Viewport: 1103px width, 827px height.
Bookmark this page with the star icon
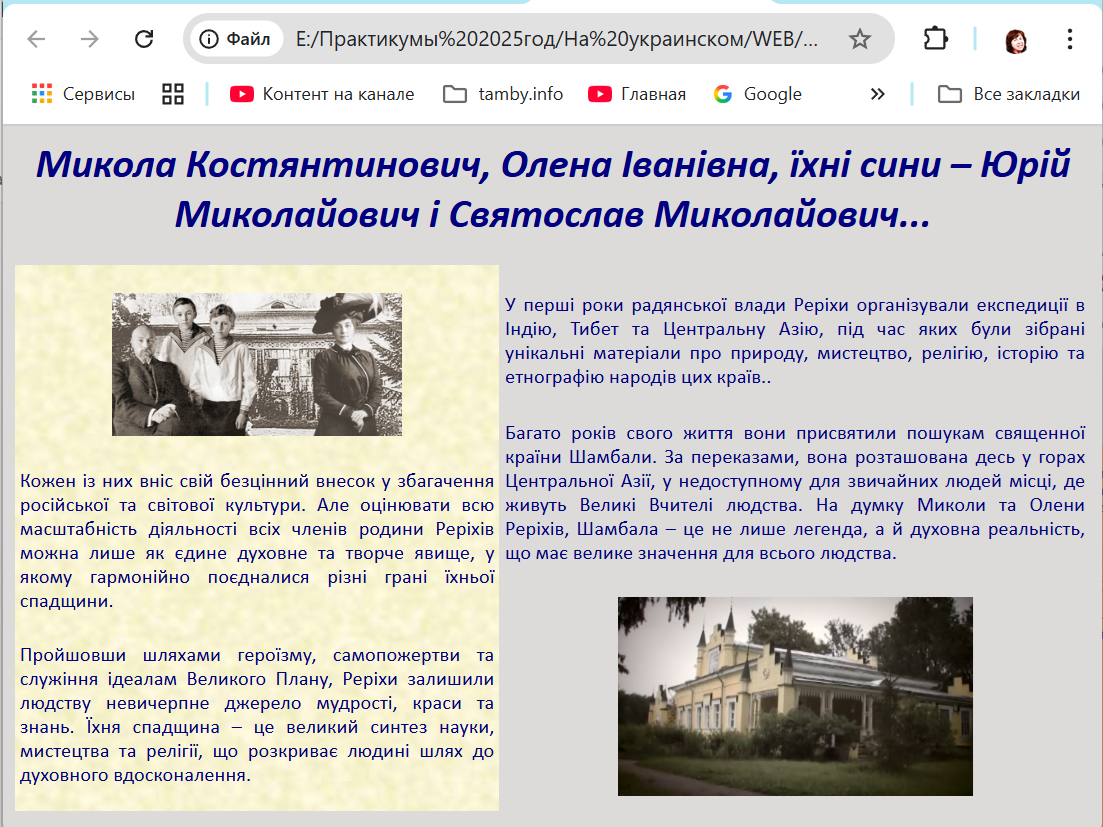[859, 39]
